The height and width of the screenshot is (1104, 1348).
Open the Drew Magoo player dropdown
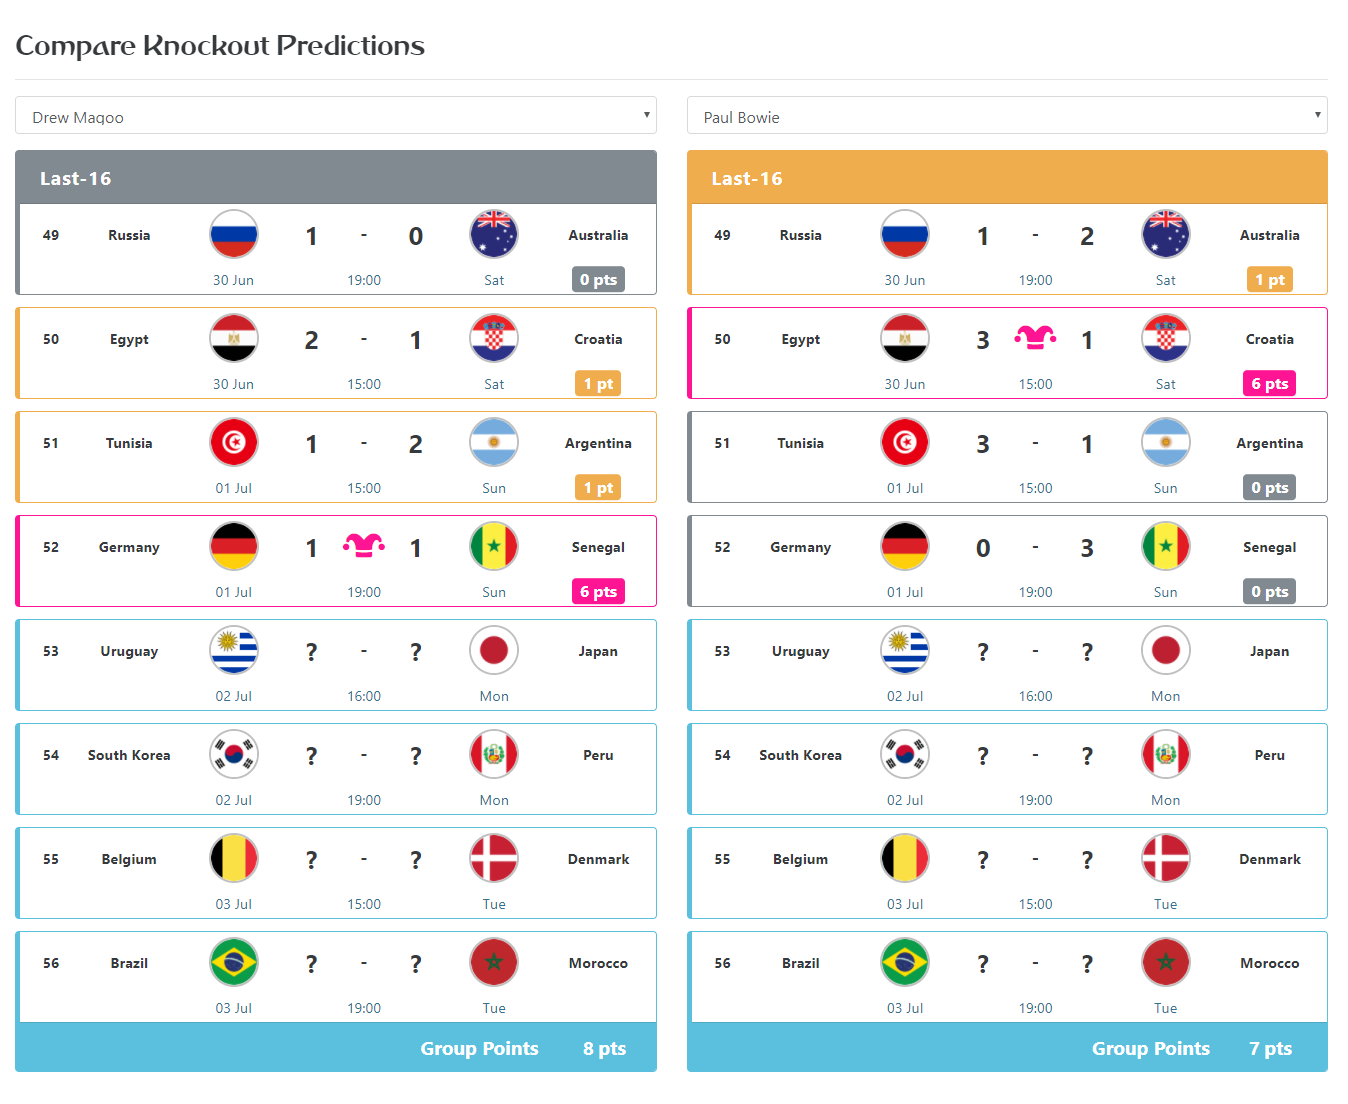[x=336, y=116]
